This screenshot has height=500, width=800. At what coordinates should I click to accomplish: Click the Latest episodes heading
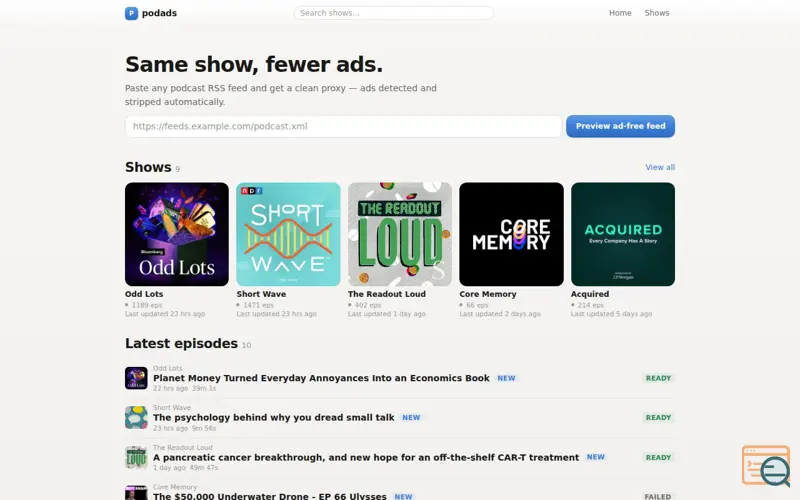[x=182, y=343]
